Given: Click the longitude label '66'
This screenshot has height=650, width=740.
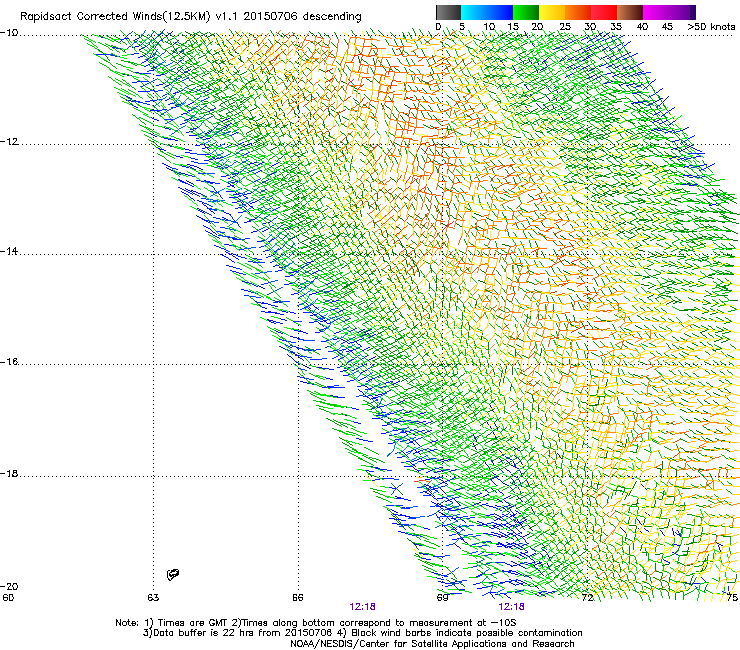Looking at the screenshot, I should pos(298,597).
